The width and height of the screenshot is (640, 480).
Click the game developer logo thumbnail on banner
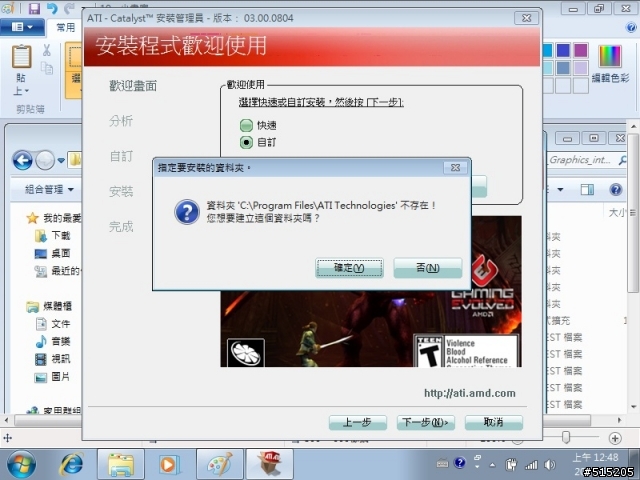[246, 352]
